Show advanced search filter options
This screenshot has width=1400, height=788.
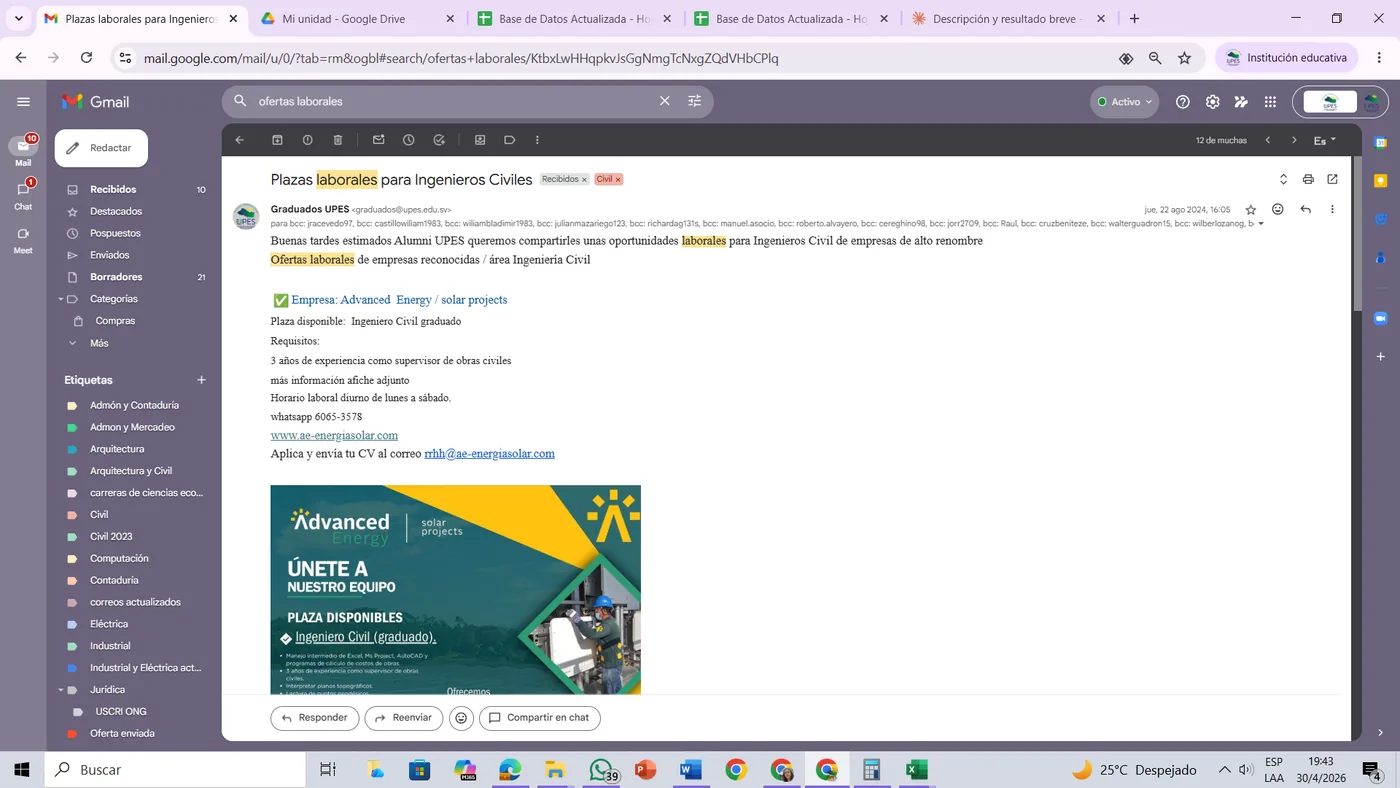click(x=694, y=101)
